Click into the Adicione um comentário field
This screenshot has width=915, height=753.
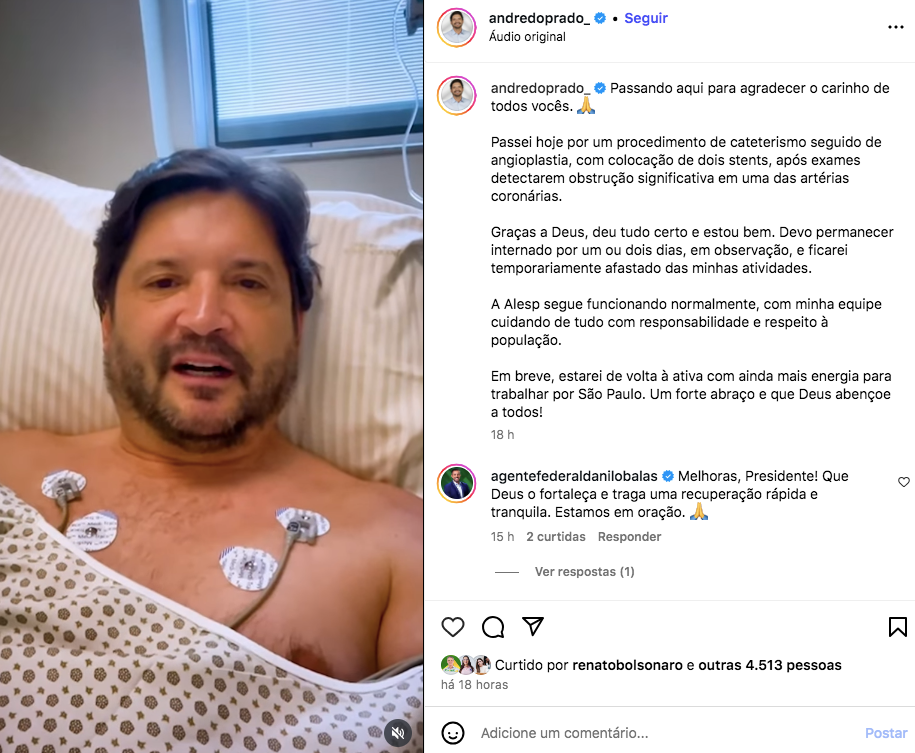coord(665,733)
